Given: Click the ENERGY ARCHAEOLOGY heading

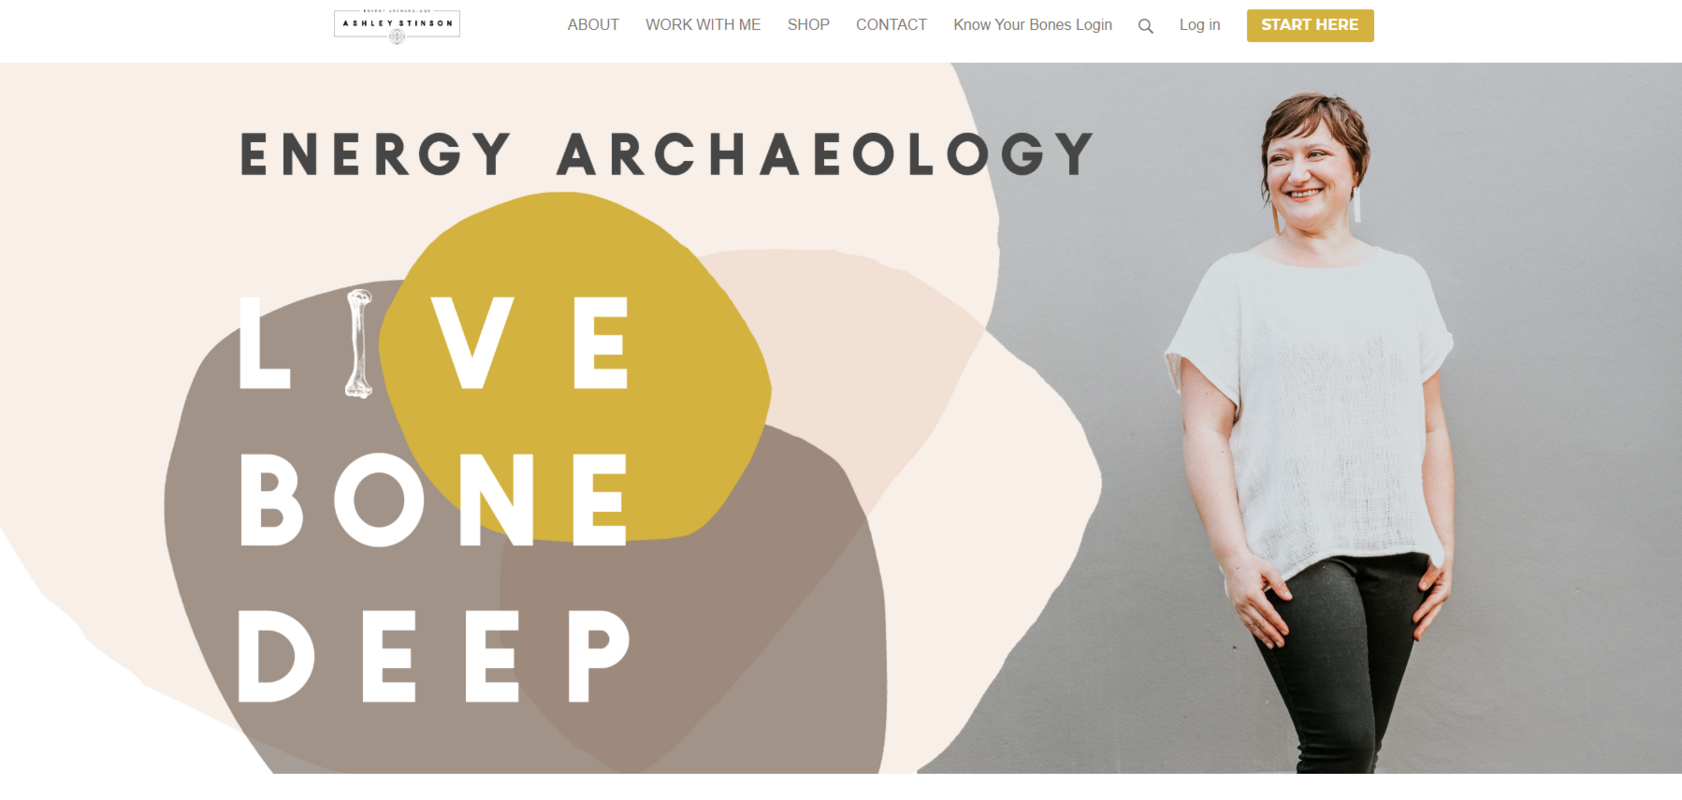Looking at the screenshot, I should click(667, 155).
